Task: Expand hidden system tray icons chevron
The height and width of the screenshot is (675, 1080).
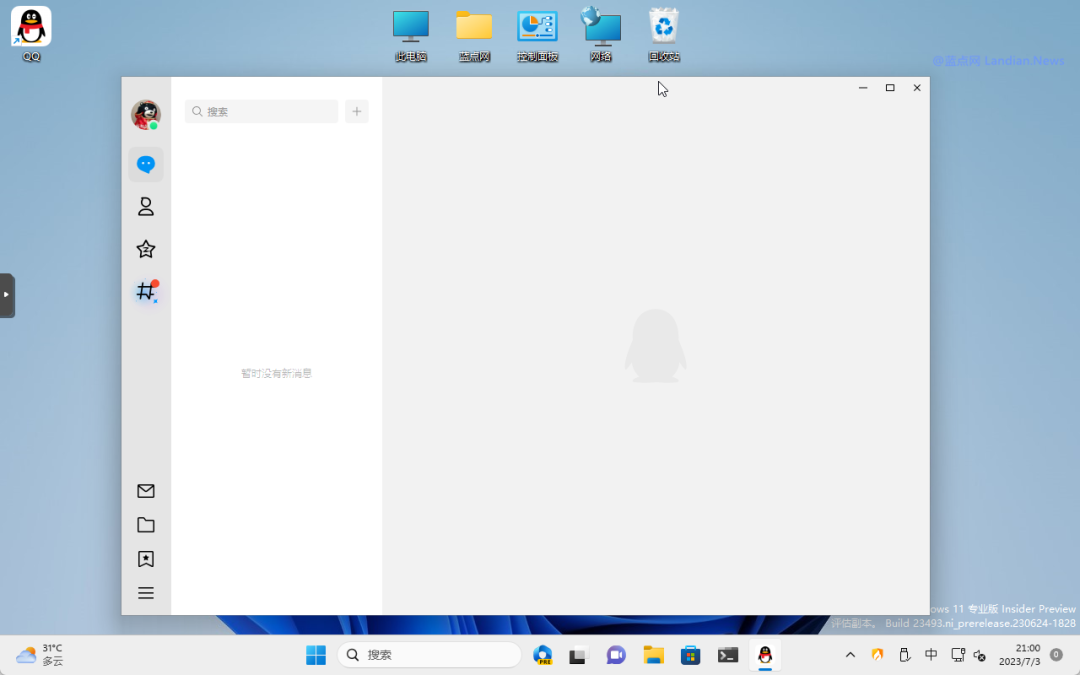Action: pyautogui.click(x=850, y=655)
